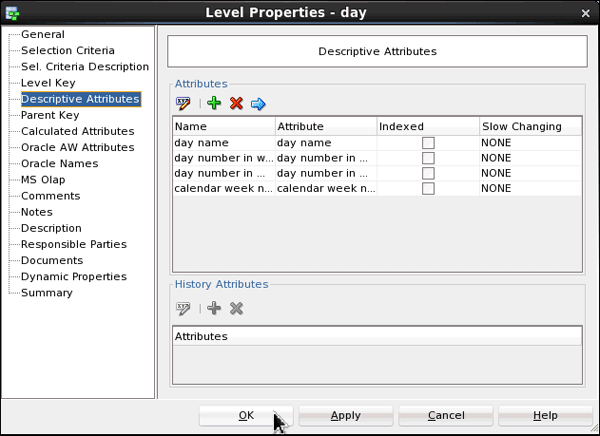Open Notes page
The height and width of the screenshot is (436, 600).
click(37, 212)
